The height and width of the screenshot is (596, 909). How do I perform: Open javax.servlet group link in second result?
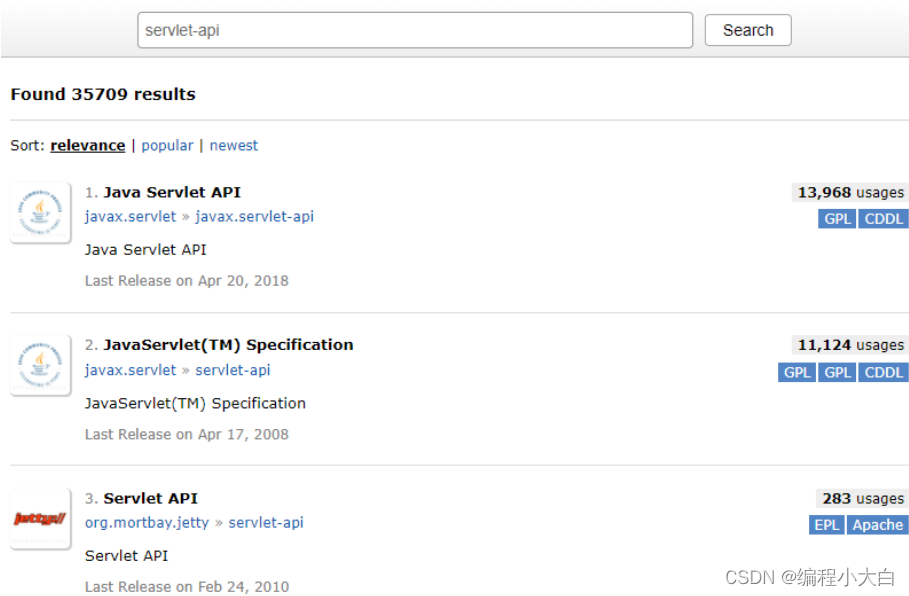click(130, 370)
